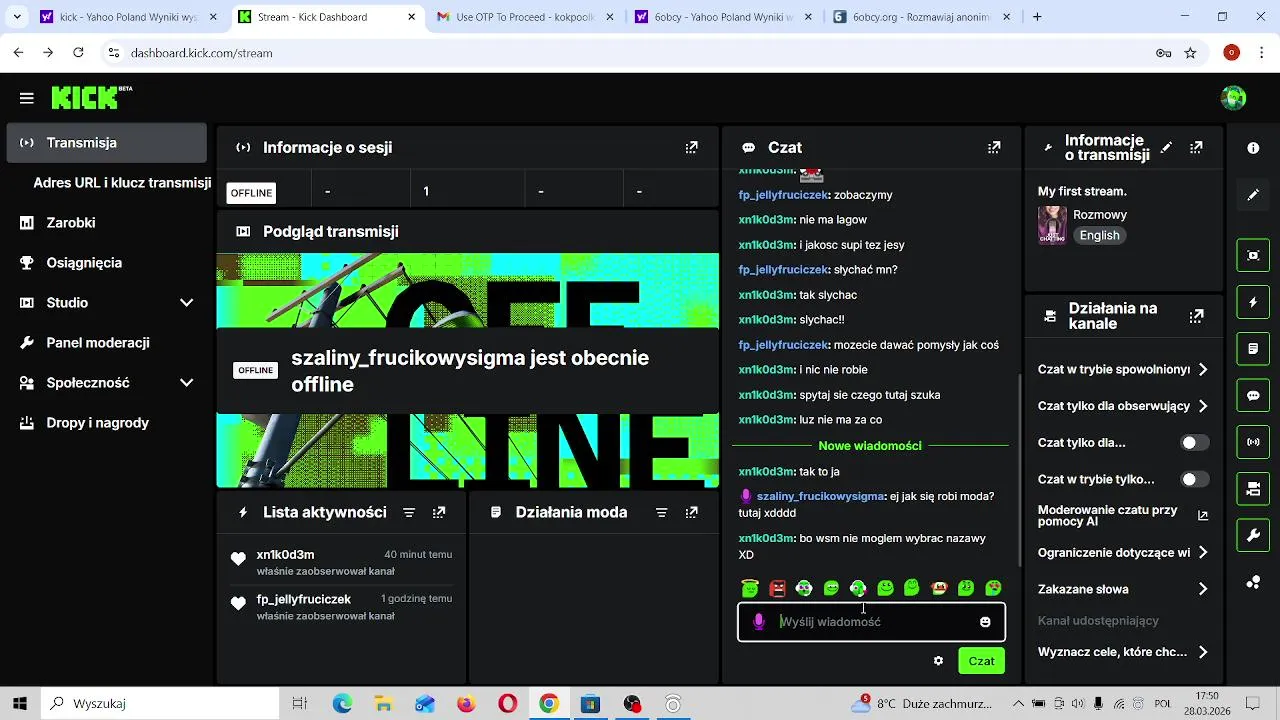Click the chat panel vertical scrollbar
Screen dimensions: 1280x720
[x=1019, y=470]
